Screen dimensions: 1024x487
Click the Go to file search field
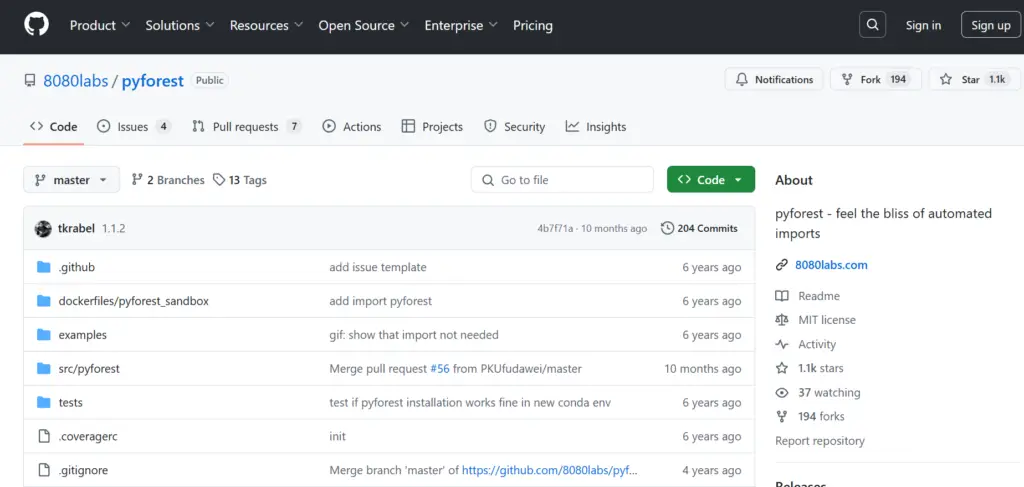pyautogui.click(x=562, y=180)
